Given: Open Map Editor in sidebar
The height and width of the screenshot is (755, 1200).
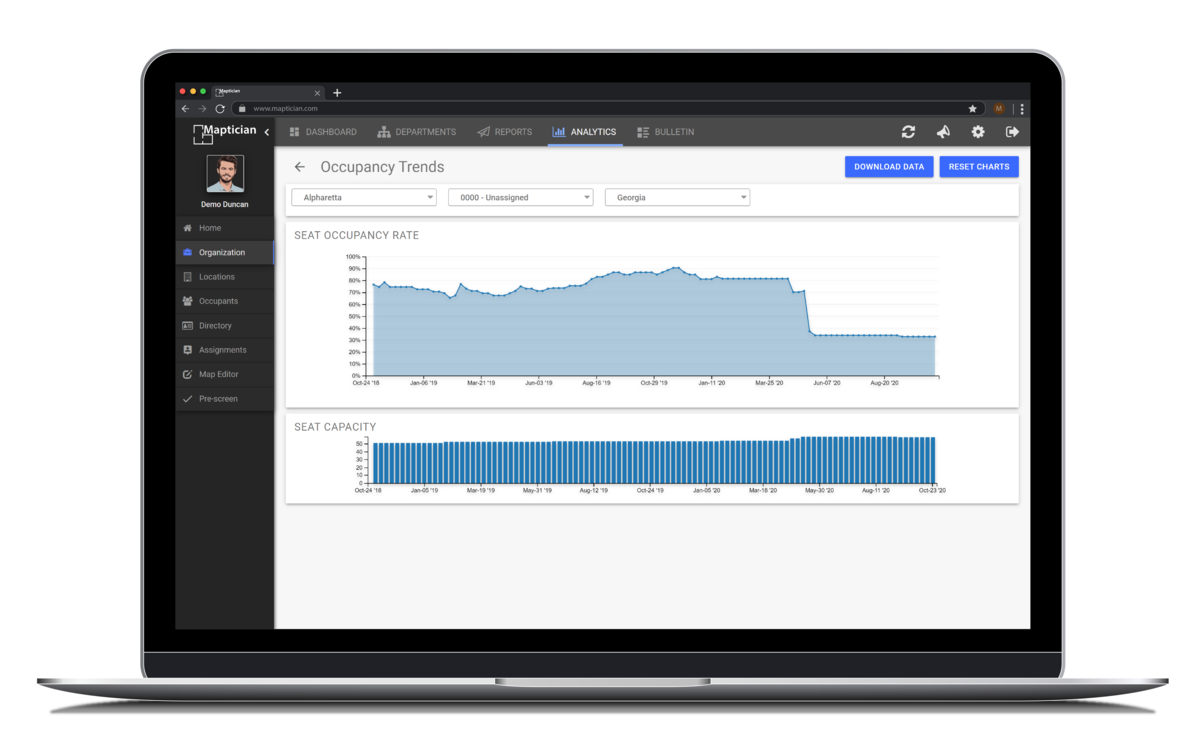Looking at the screenshot, I should [x=224, y=374].
